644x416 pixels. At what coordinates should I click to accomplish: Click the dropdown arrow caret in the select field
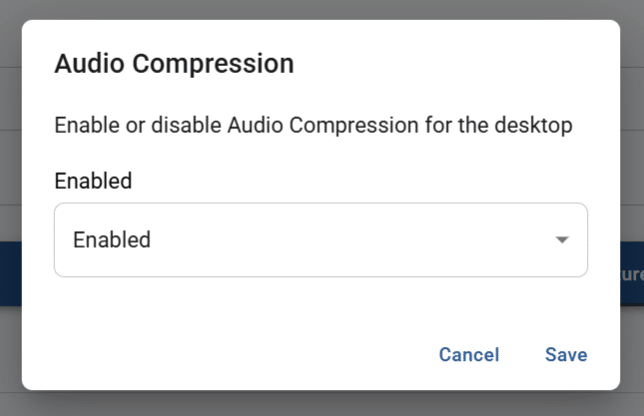[x=562, y=240]
